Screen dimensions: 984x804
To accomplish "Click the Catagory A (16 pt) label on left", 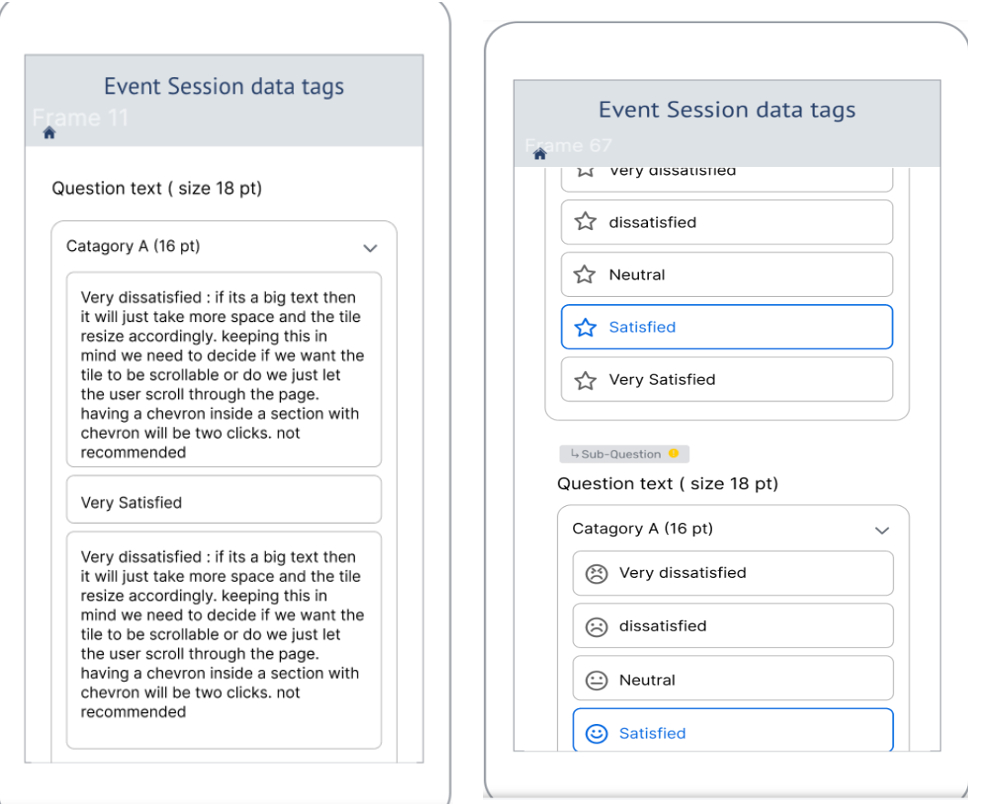I will pos(133,246).
